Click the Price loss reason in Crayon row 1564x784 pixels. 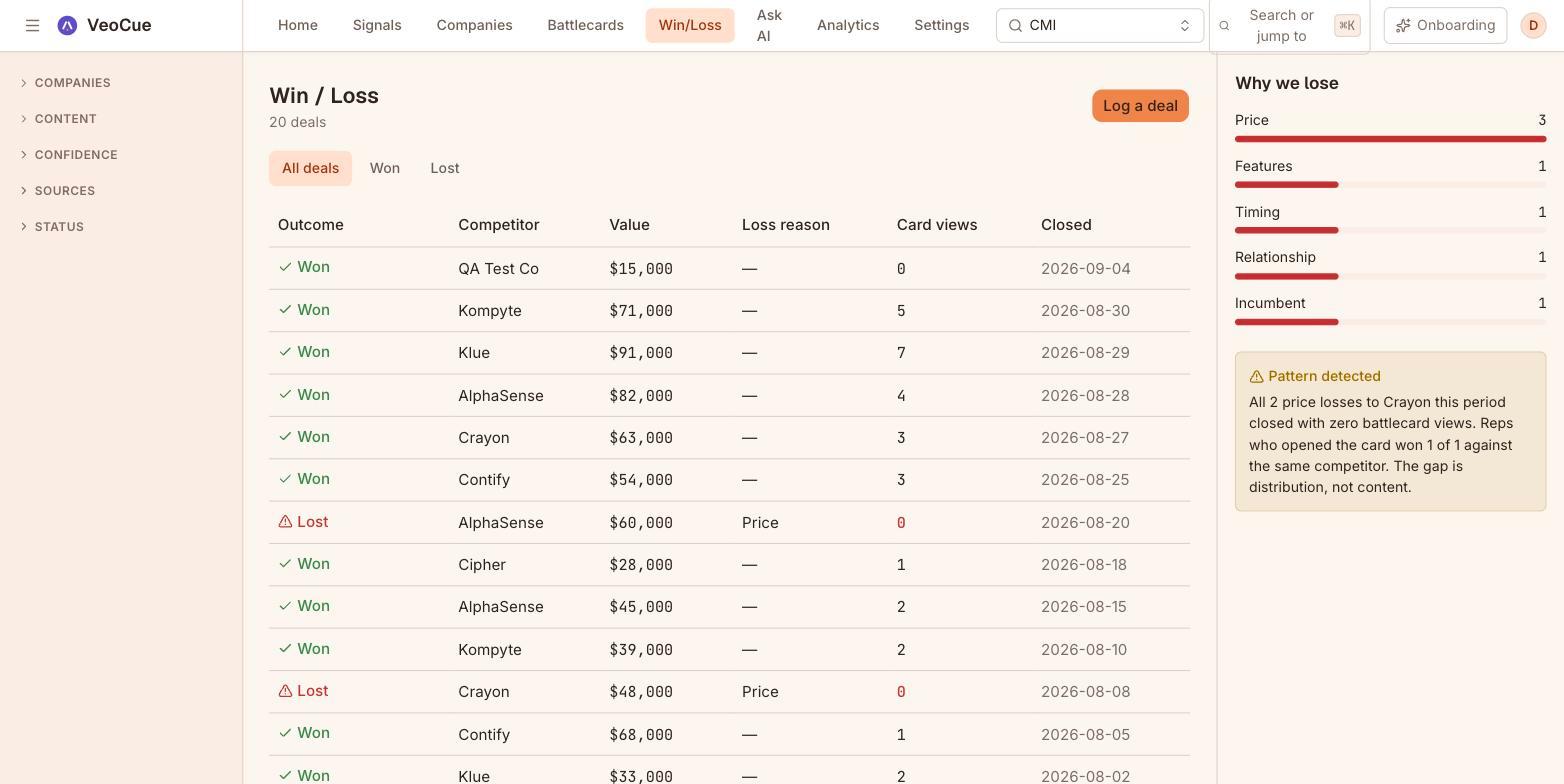tap(760, 692)
